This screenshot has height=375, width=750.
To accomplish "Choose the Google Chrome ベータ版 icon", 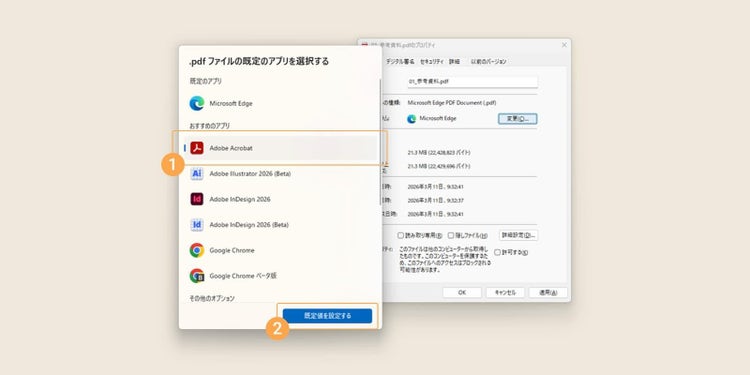I will 197,276.
